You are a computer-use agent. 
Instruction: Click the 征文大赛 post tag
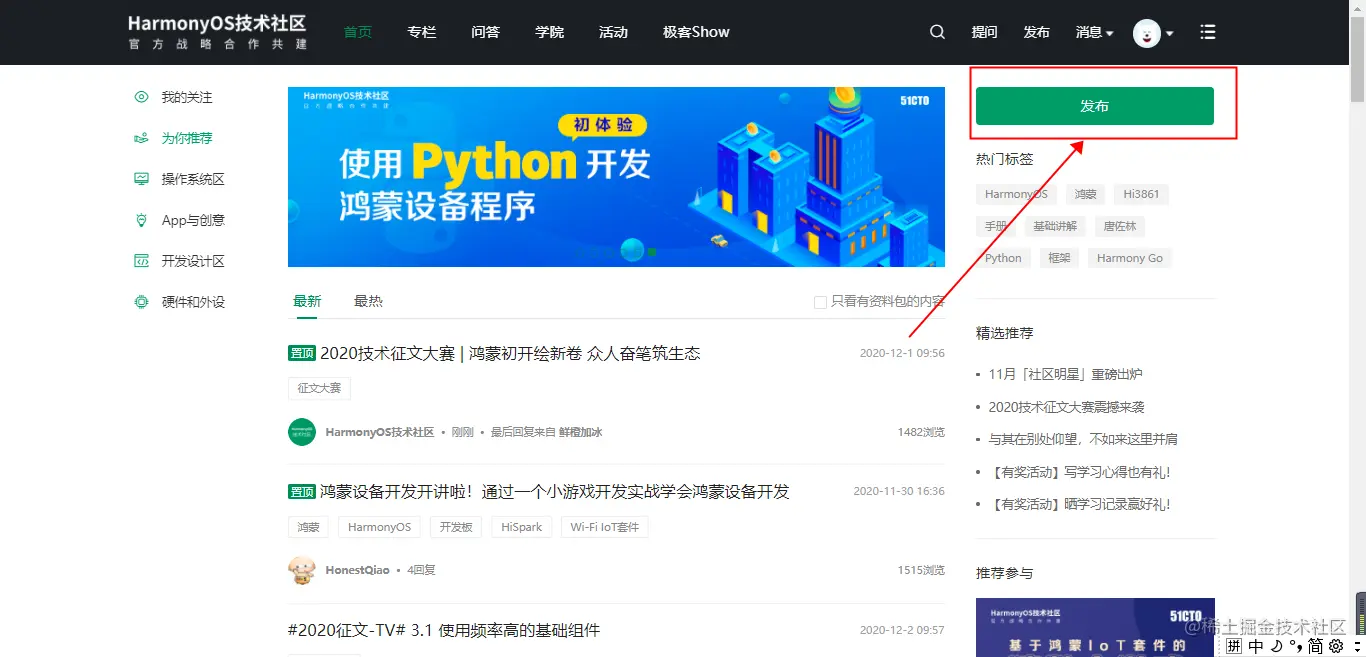[x=319, y=388]
